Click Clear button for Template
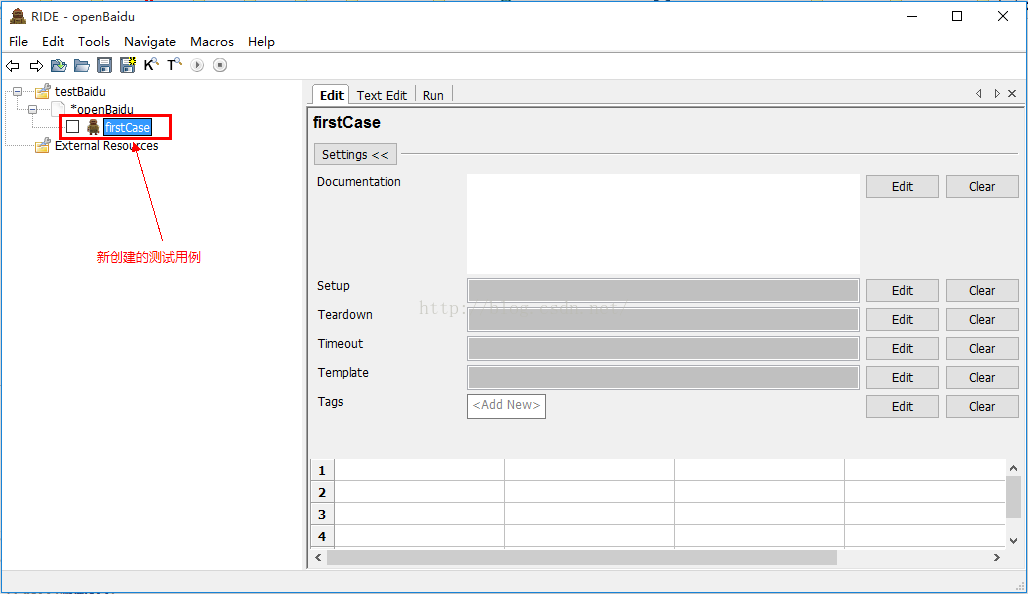Screen dimensions: 1028x594 (982, 377)
